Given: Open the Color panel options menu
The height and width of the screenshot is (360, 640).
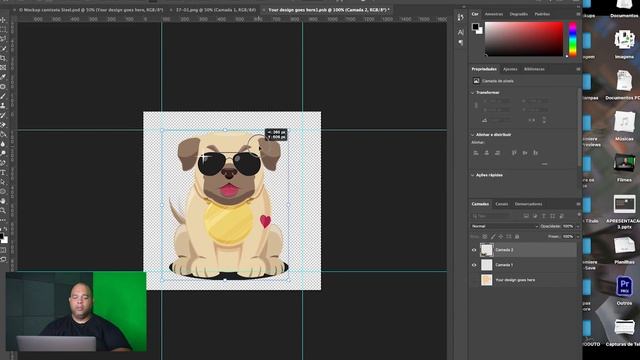Looking at the screenshot, I should tap(578, 14).
